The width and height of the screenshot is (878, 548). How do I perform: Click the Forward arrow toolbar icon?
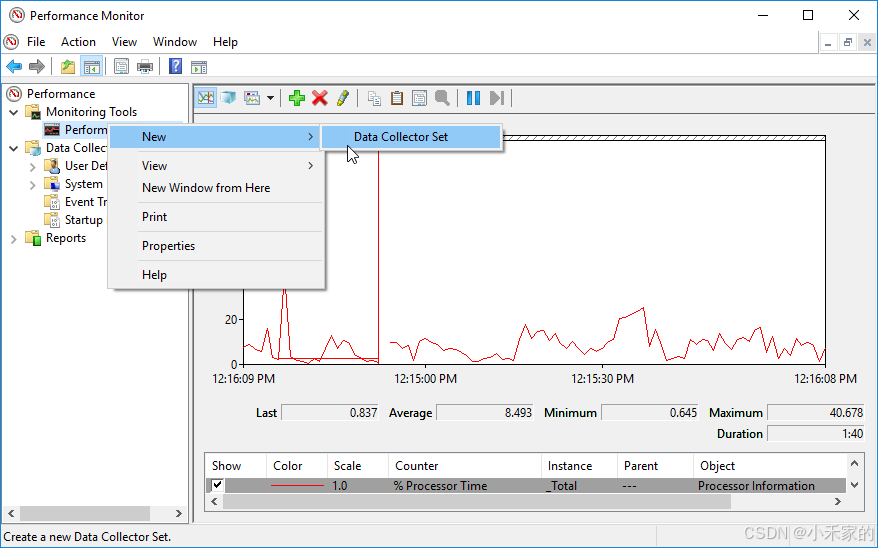point(37,67)
